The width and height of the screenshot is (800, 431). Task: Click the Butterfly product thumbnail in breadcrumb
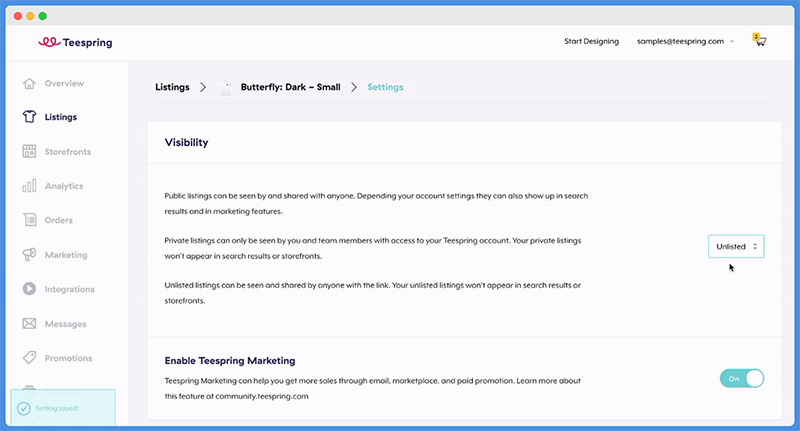[225, 87]
